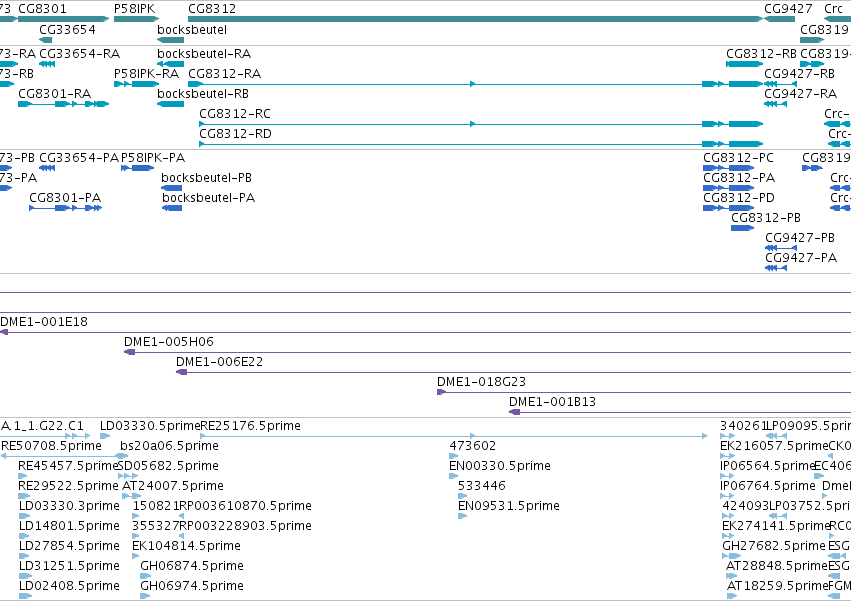The height and width of the screenshot is (601, 851).
Task: Select the 533446 feature
Action: point(462,496)
